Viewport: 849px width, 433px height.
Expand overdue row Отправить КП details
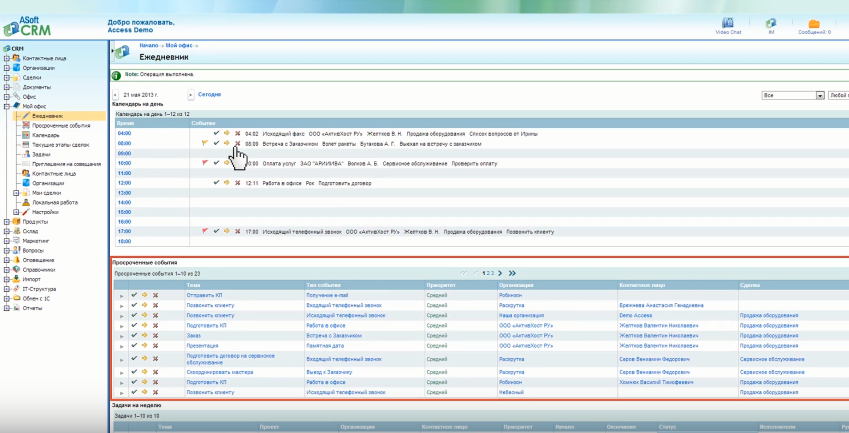tap(121, 296)
